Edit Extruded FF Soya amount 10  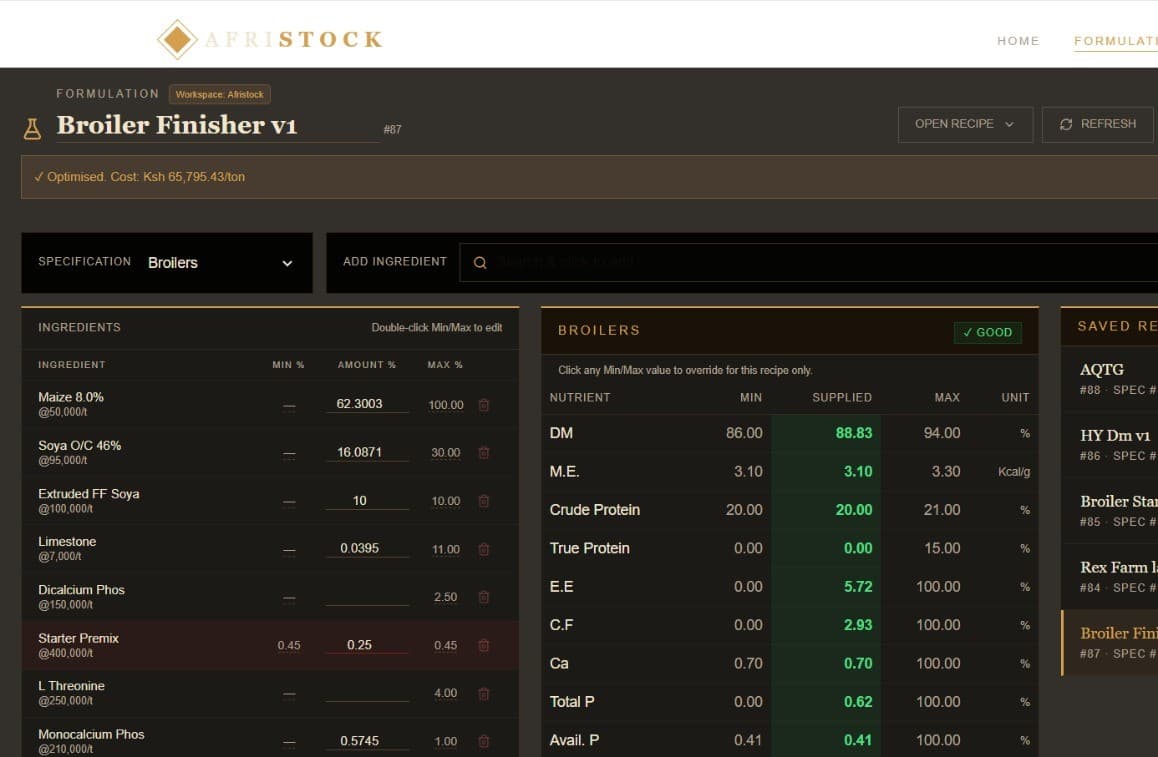(367, 500)
